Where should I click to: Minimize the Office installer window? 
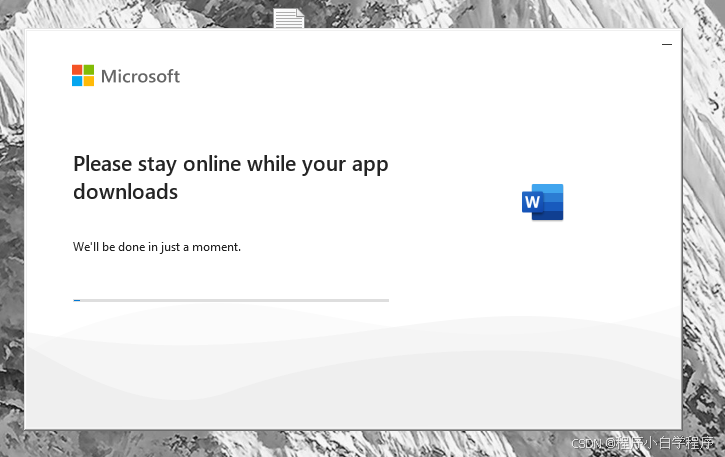(667, 44)
